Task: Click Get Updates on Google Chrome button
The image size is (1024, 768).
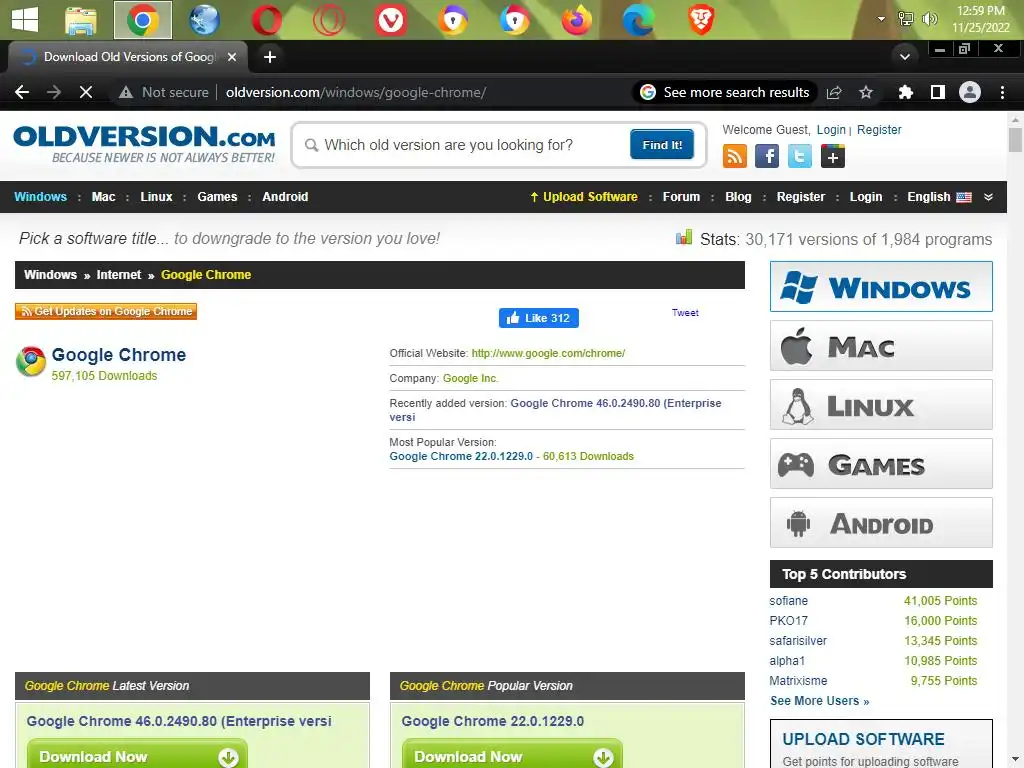Action: click(106, 312)
